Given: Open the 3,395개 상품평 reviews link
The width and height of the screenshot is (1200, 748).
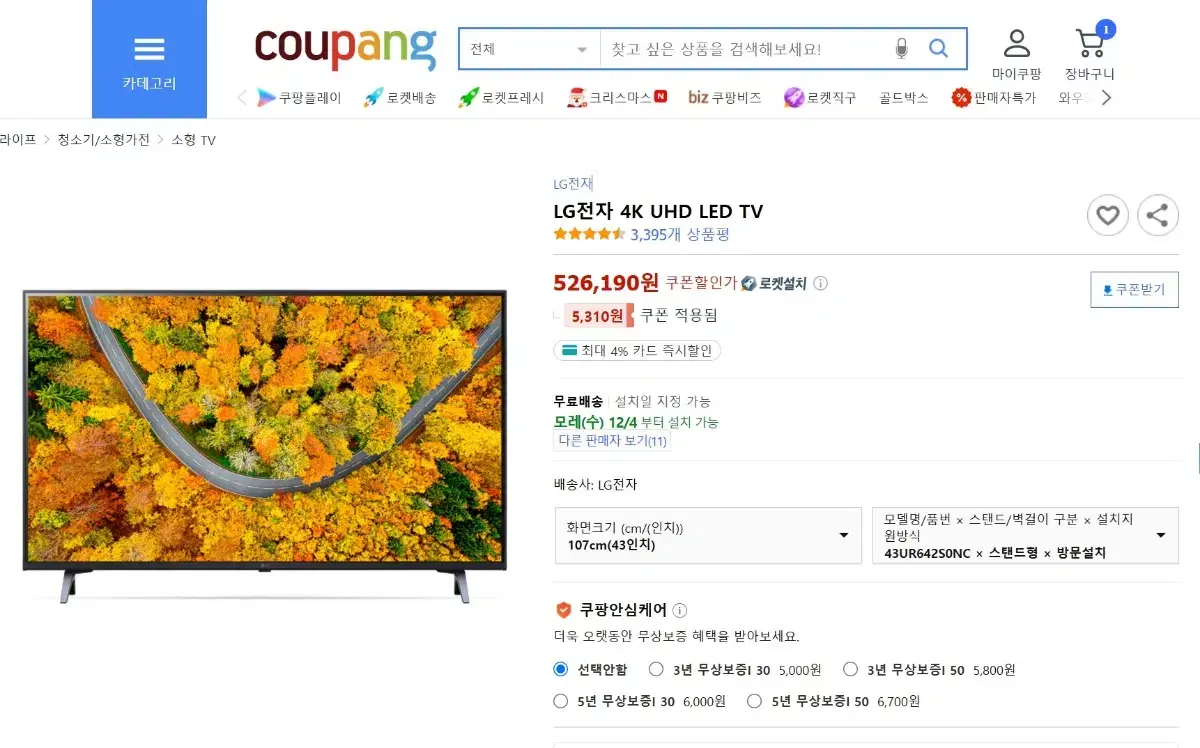Looking at the screenshot, I should coord(680,234).
